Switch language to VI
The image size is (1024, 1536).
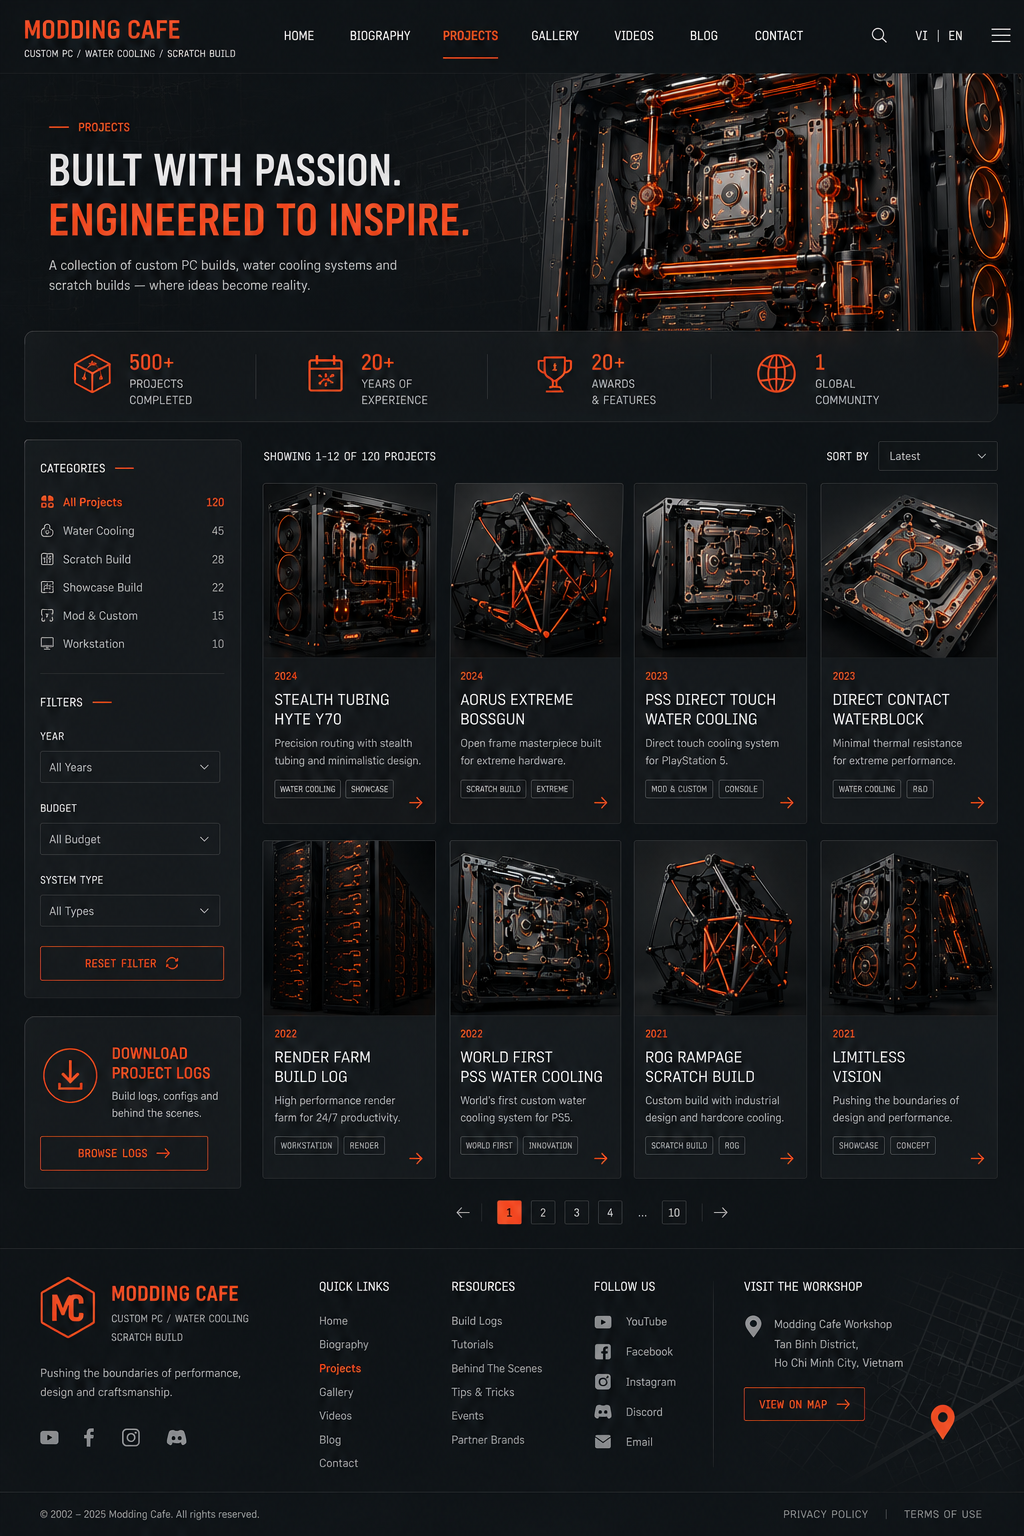click(x=921, y=36)
